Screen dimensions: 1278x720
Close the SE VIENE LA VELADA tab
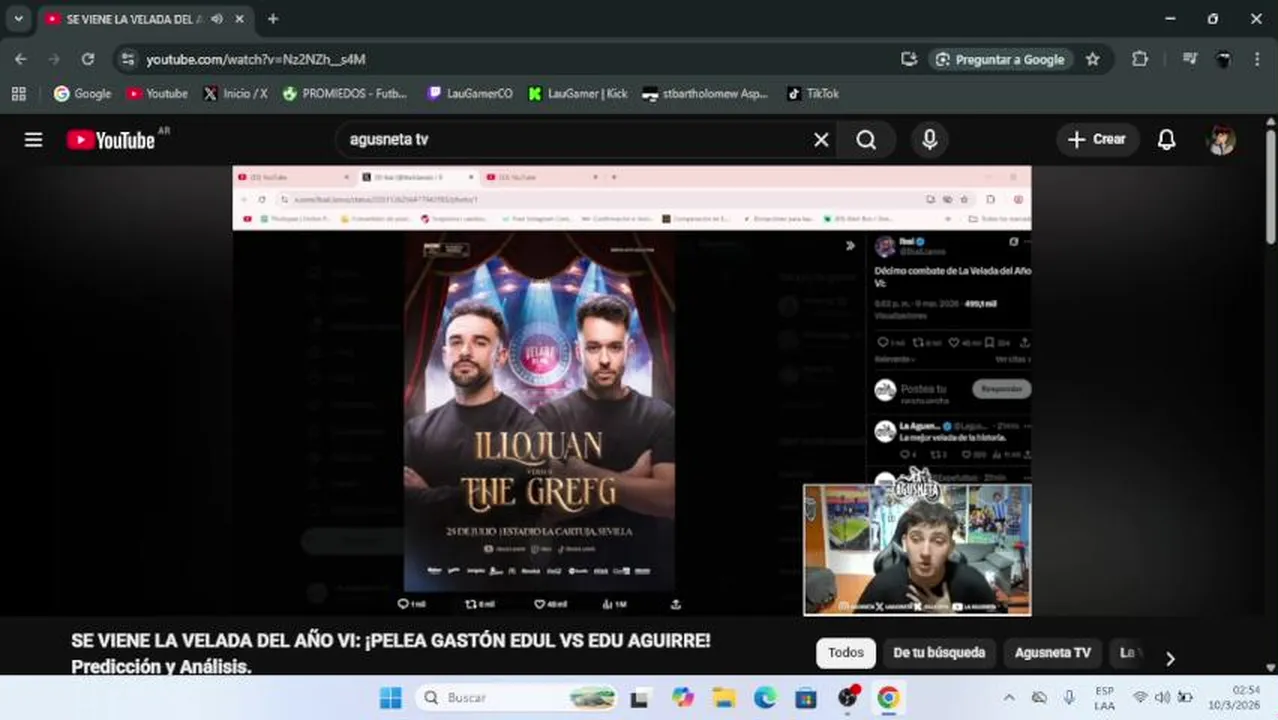240,19
